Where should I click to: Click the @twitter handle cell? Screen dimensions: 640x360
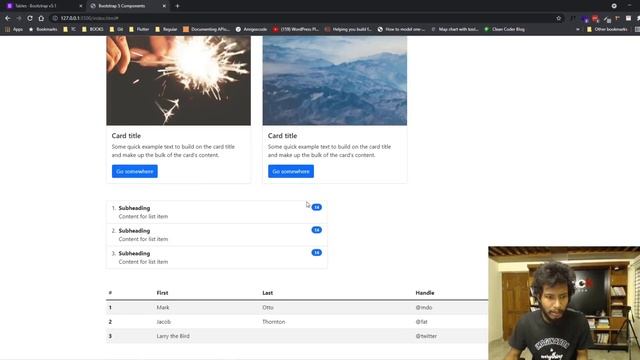(426, 336)
